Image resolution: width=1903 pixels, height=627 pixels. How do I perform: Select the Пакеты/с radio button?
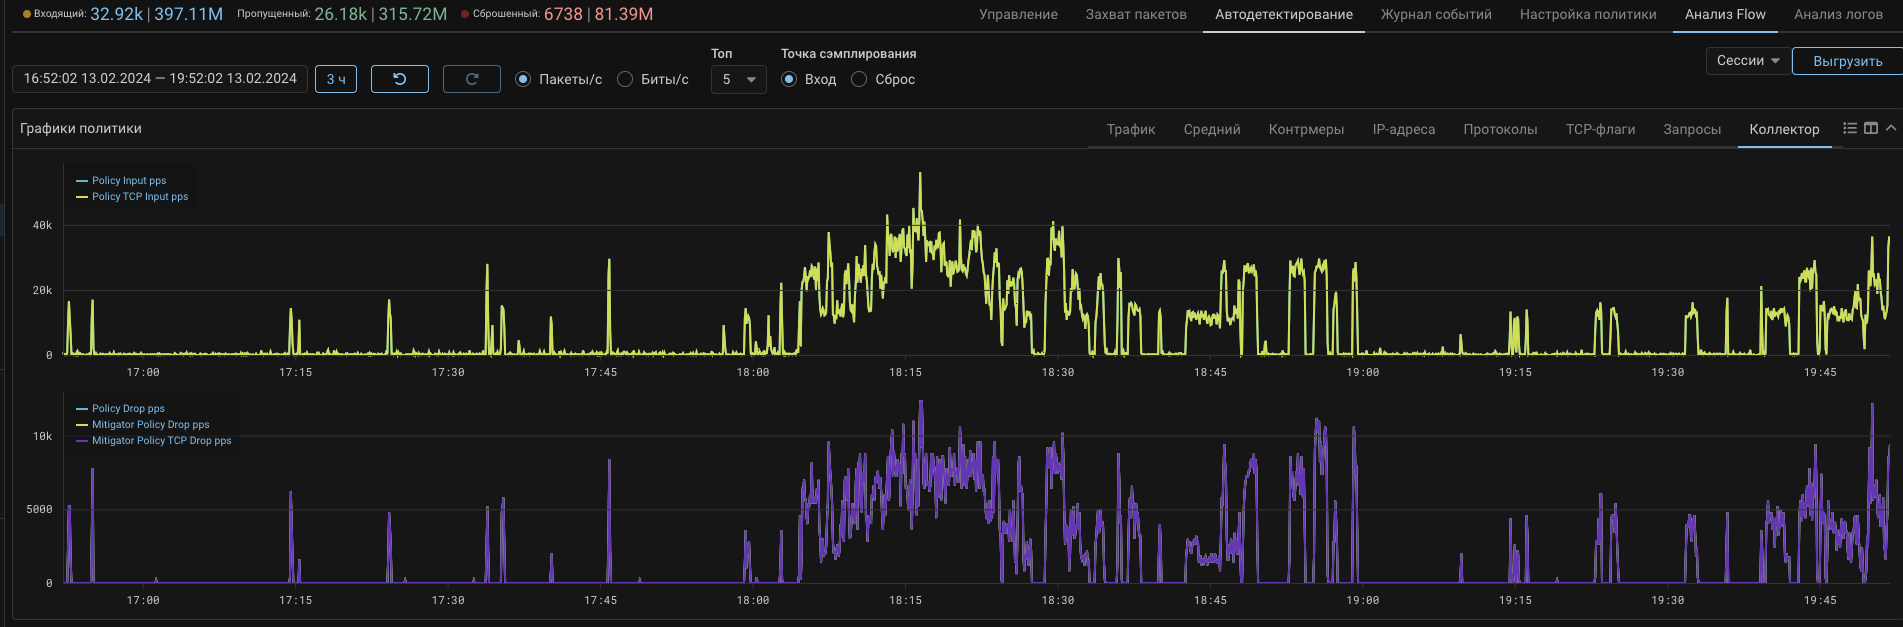click(523, 79)
